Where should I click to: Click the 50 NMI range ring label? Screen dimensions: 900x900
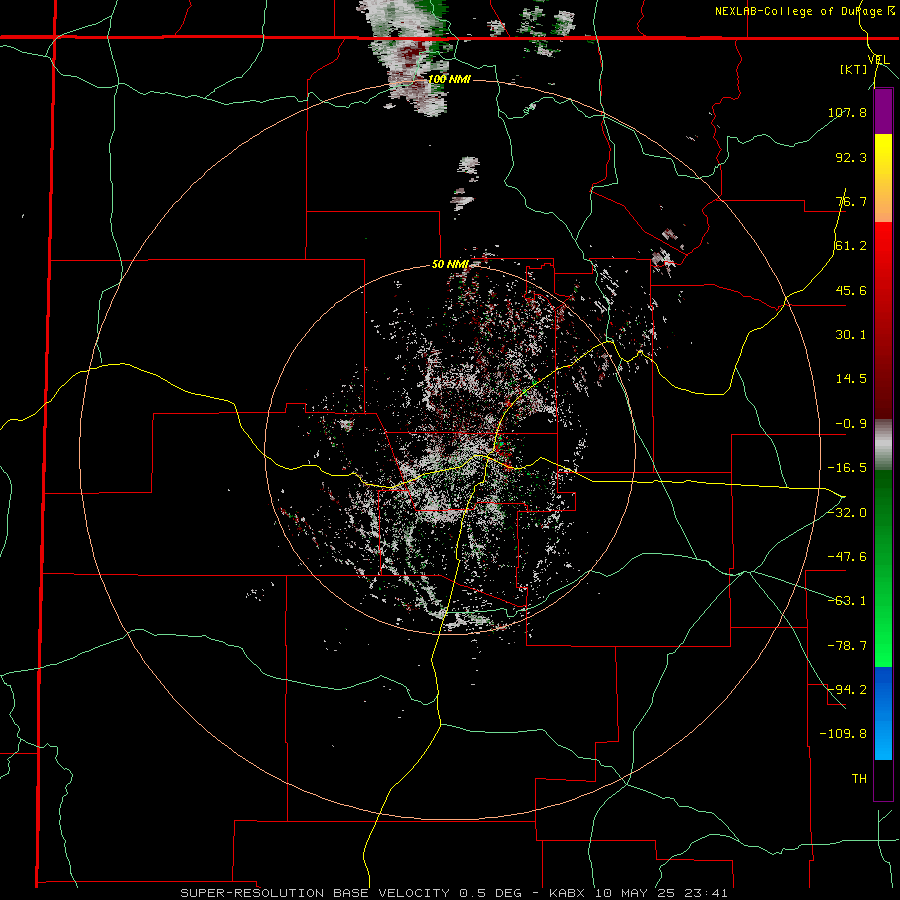pos(450,264)
